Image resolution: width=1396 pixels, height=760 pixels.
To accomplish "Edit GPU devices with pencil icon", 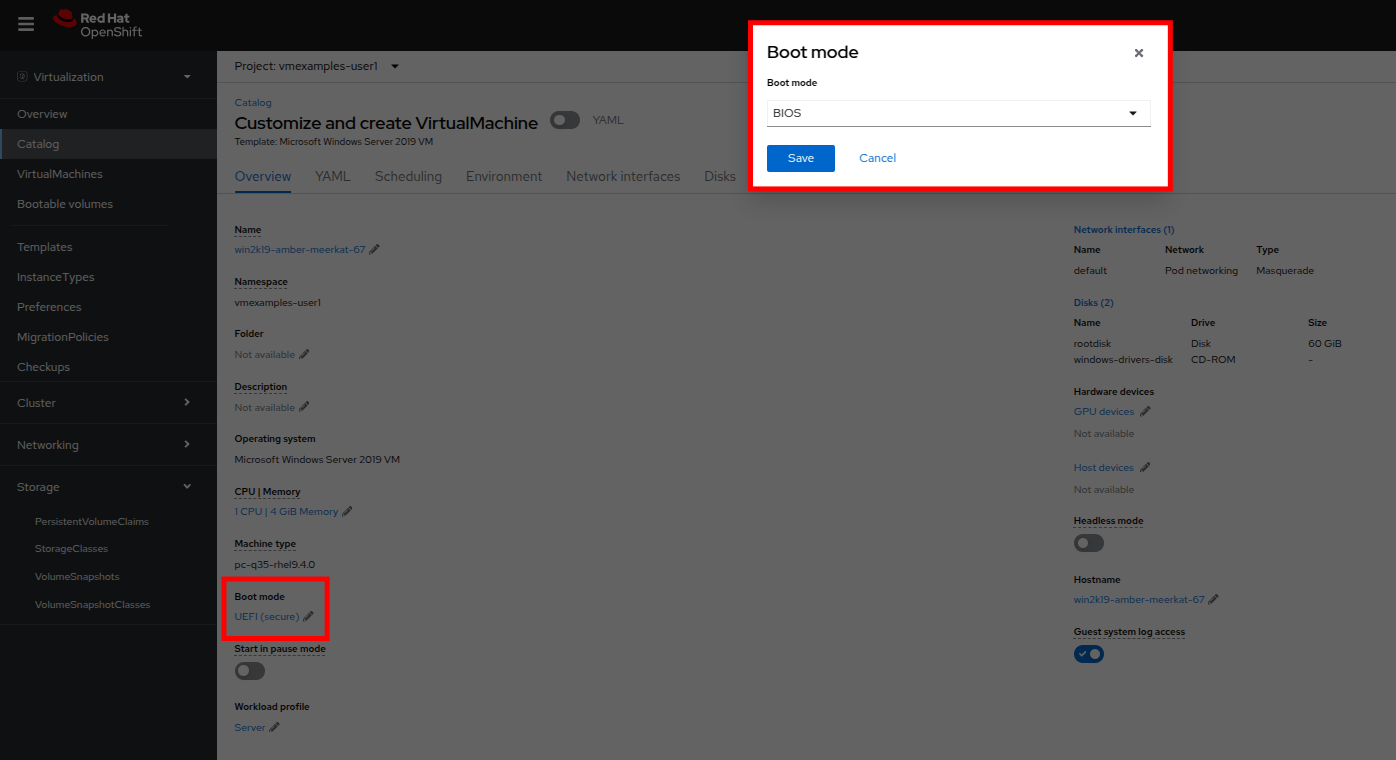I will 1145,412.
